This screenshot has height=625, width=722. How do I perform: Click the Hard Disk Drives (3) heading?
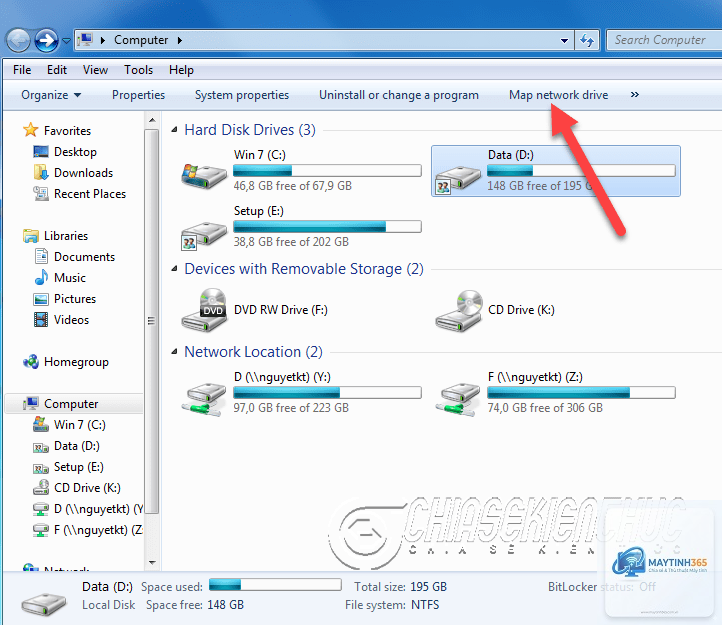(250, 130)
